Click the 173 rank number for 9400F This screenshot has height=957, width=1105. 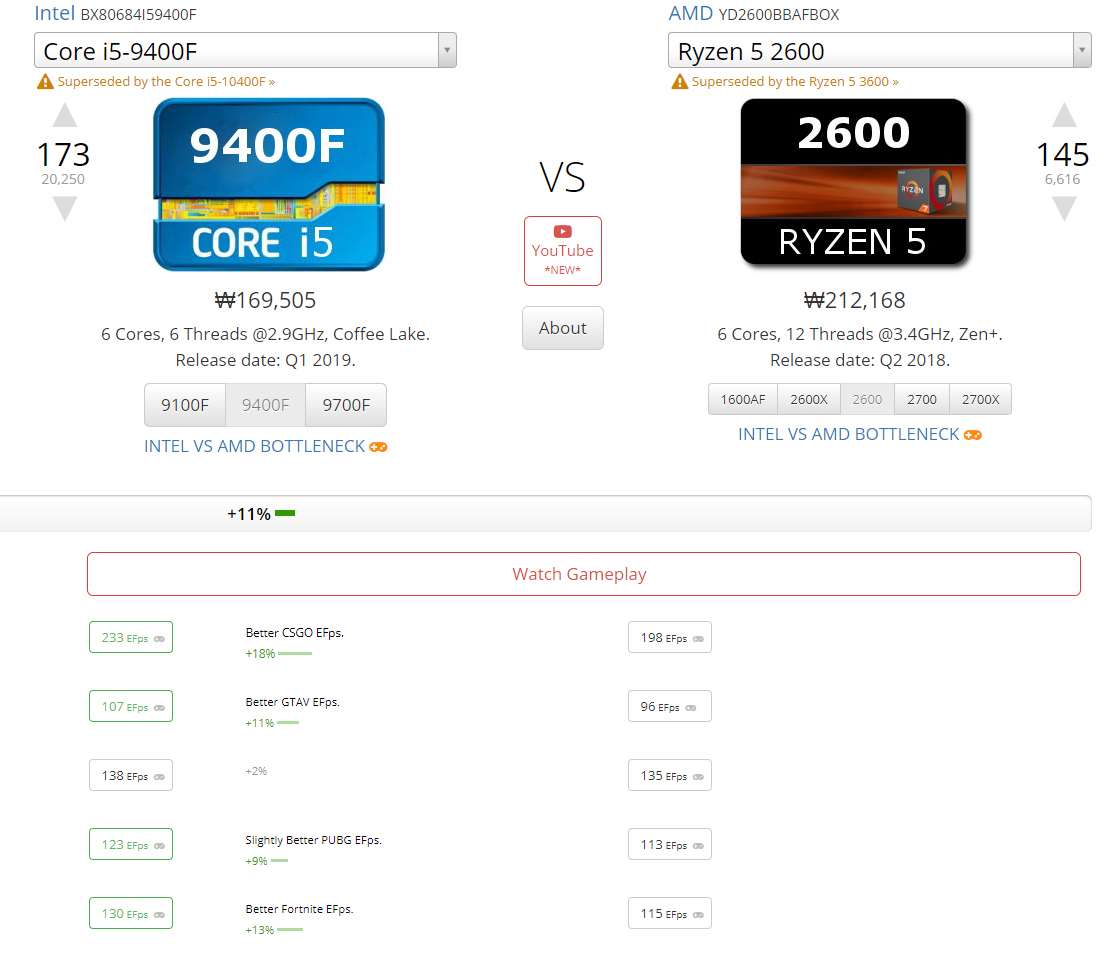coord(63,155)
